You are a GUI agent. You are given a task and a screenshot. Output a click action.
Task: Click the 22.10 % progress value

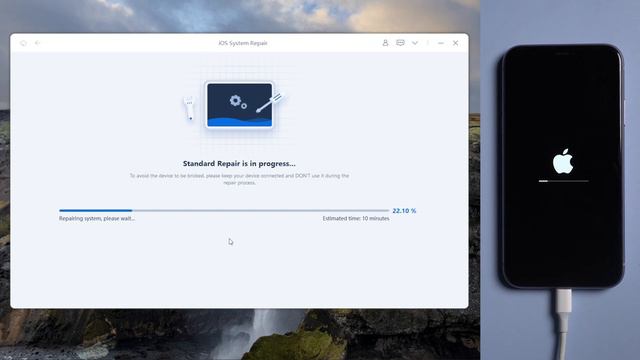pos(404,211)
